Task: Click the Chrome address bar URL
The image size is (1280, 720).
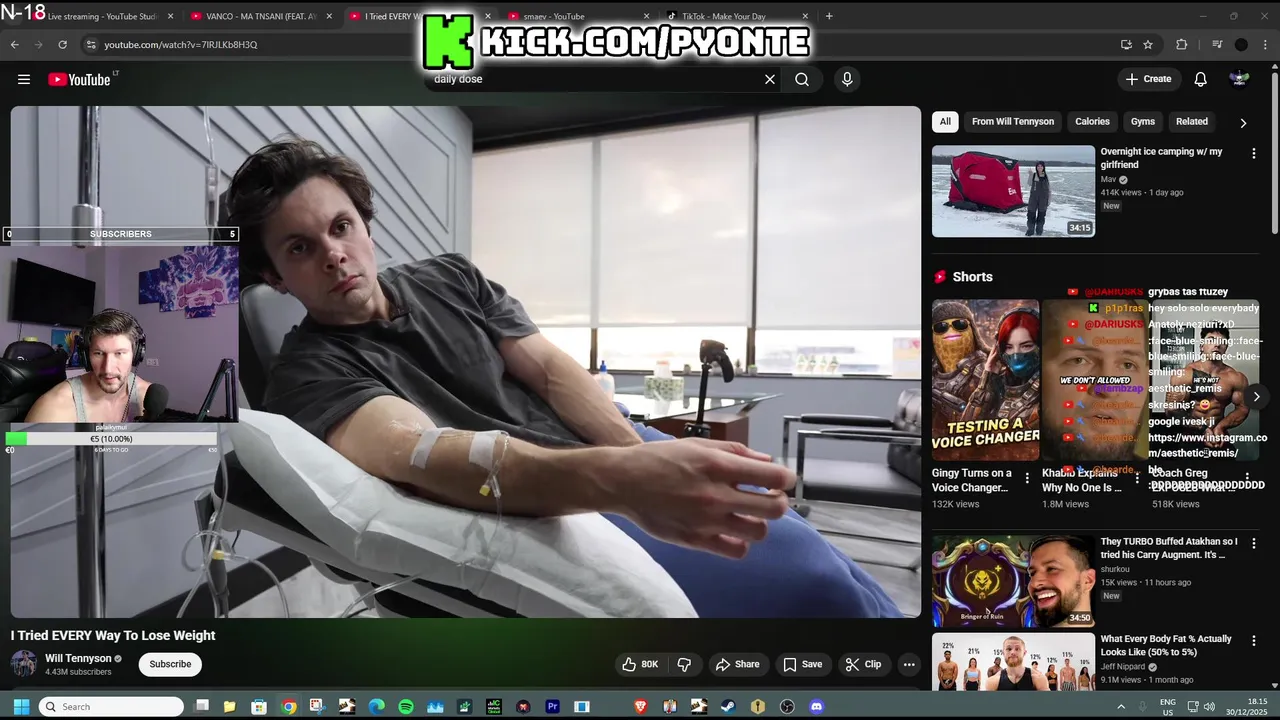Action: click(x=181, y=44)
